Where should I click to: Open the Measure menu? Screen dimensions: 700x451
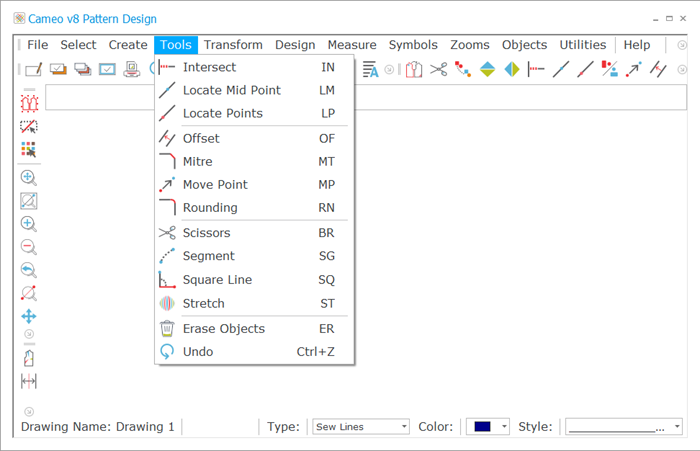352,45
